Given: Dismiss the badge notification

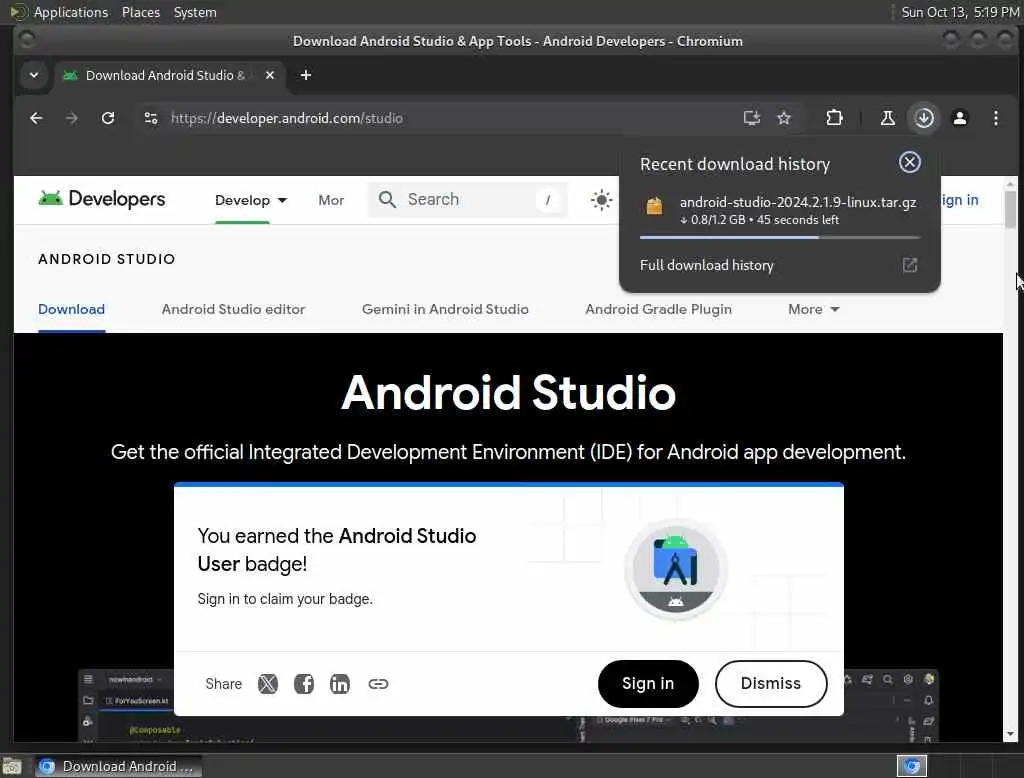Looking at the screenshot, I should tap(771, 683).
